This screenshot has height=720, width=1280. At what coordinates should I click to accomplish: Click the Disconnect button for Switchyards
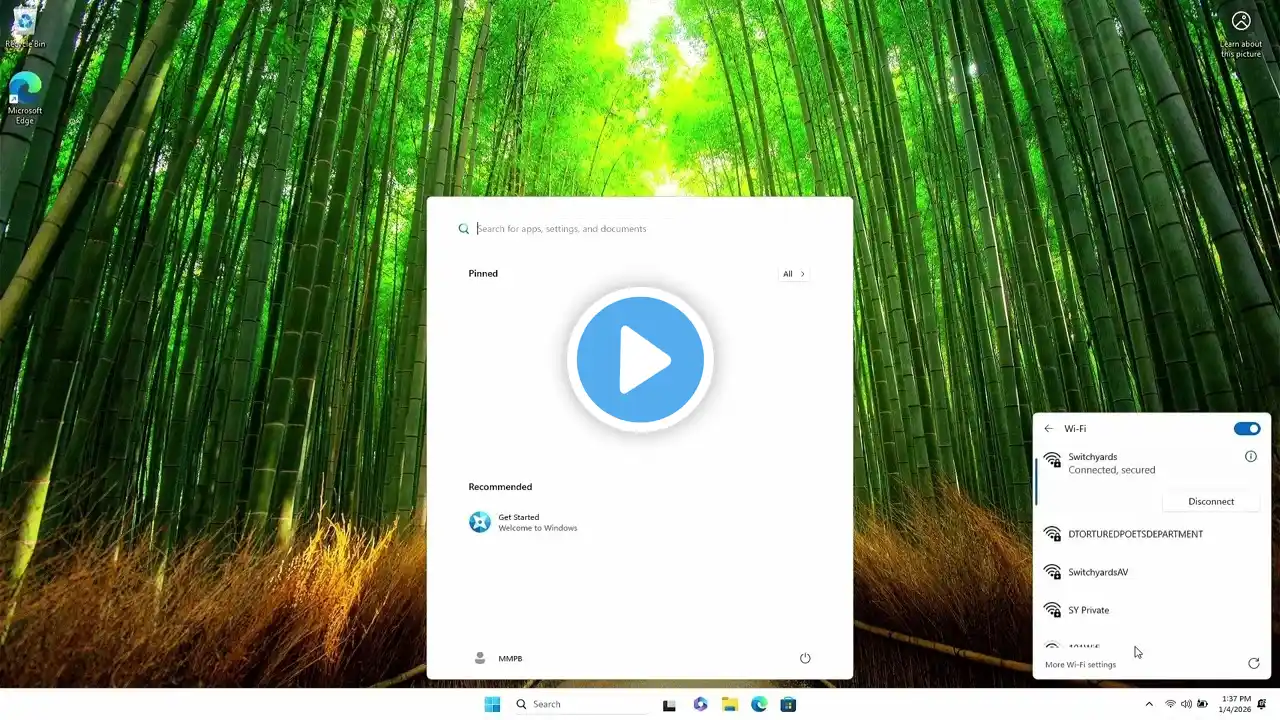point(1210,501)
